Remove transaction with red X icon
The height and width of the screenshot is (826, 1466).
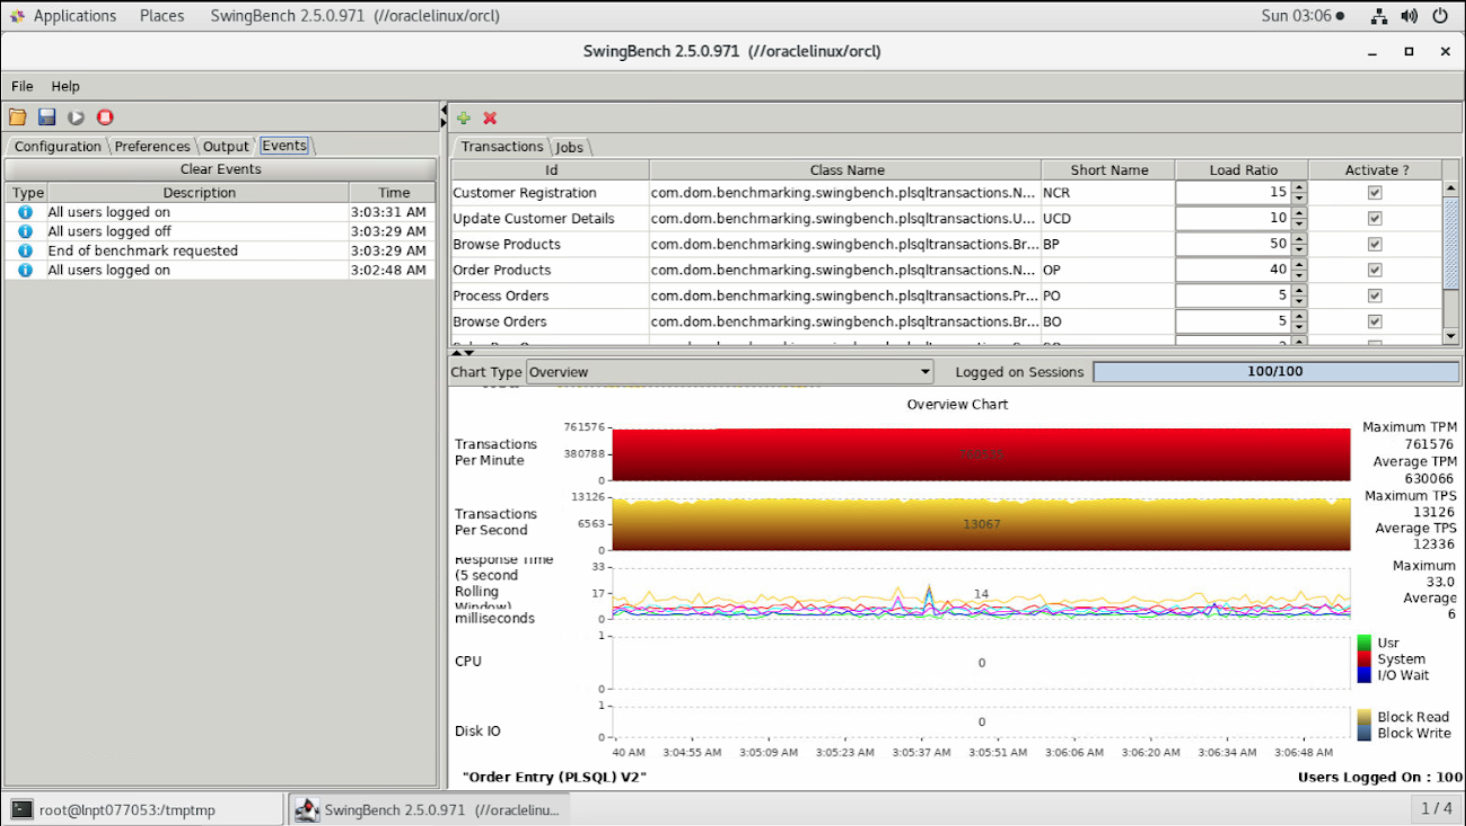[490, 118]
